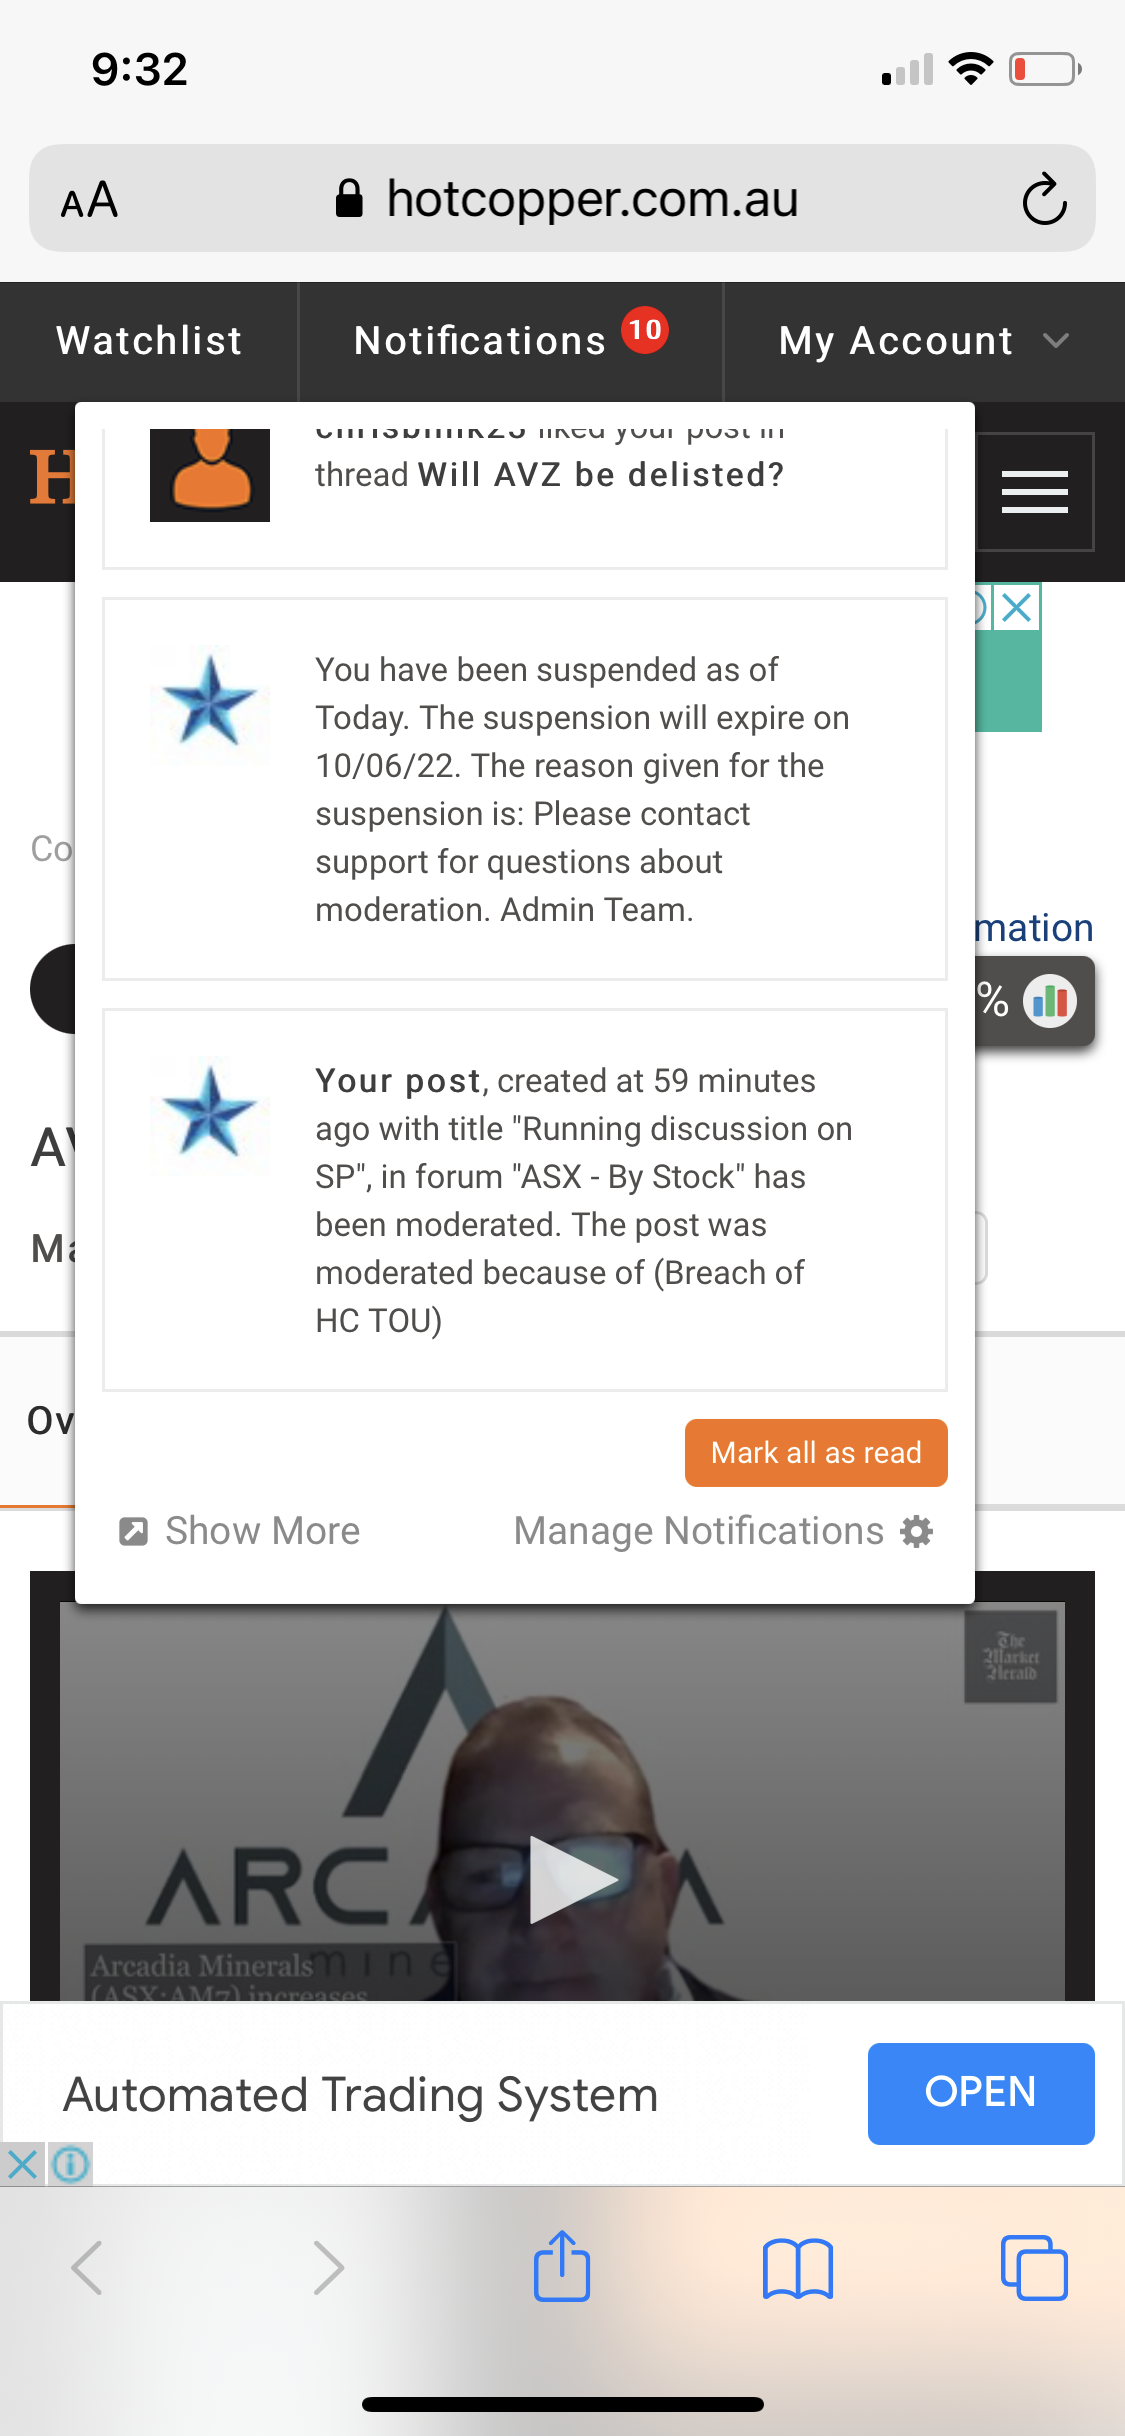Open Safari bookmarks book icon
Viewport: 1125px width, 2436px height.
(x=797, y=2267)
